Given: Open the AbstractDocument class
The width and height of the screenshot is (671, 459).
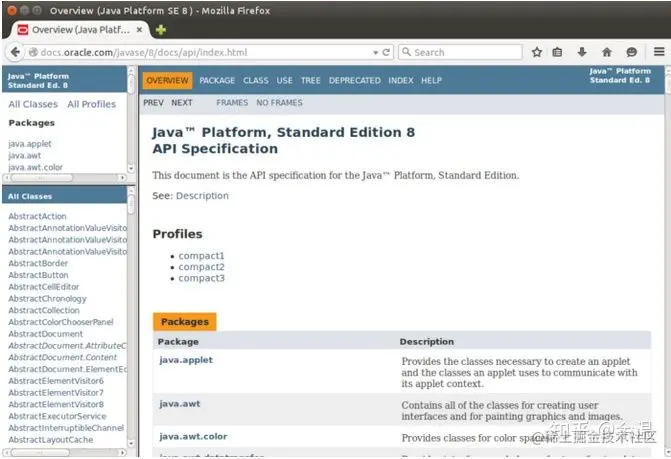Looking at the screenshot, I should (x=45, y=334).
